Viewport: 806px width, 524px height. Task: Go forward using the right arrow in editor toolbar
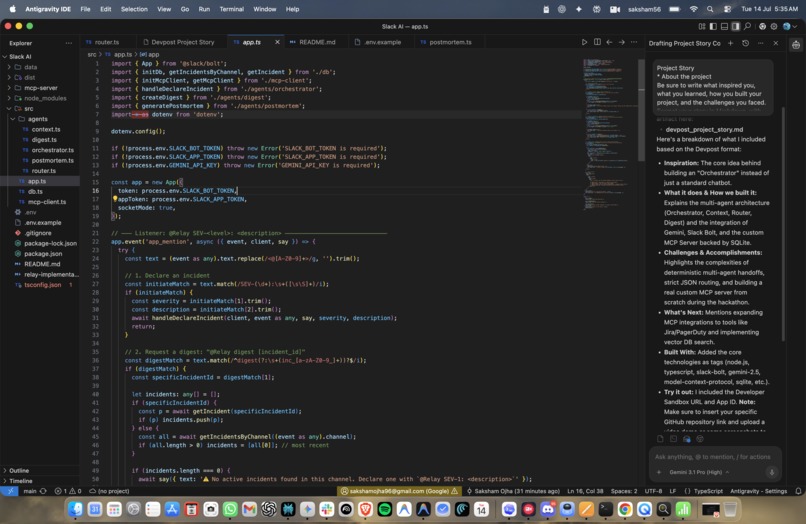point(621,42)
